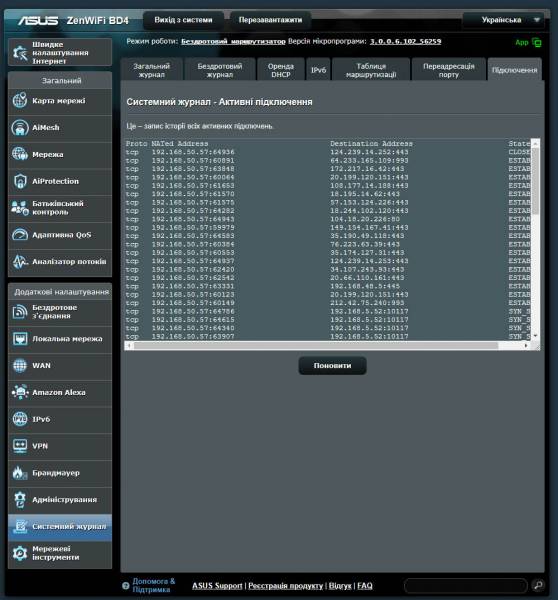This screenshot has height=600, width=558.
Task: Click the connections log vertical scrollbar thumb
Action: pyautogui.click(x=535, y=181)
